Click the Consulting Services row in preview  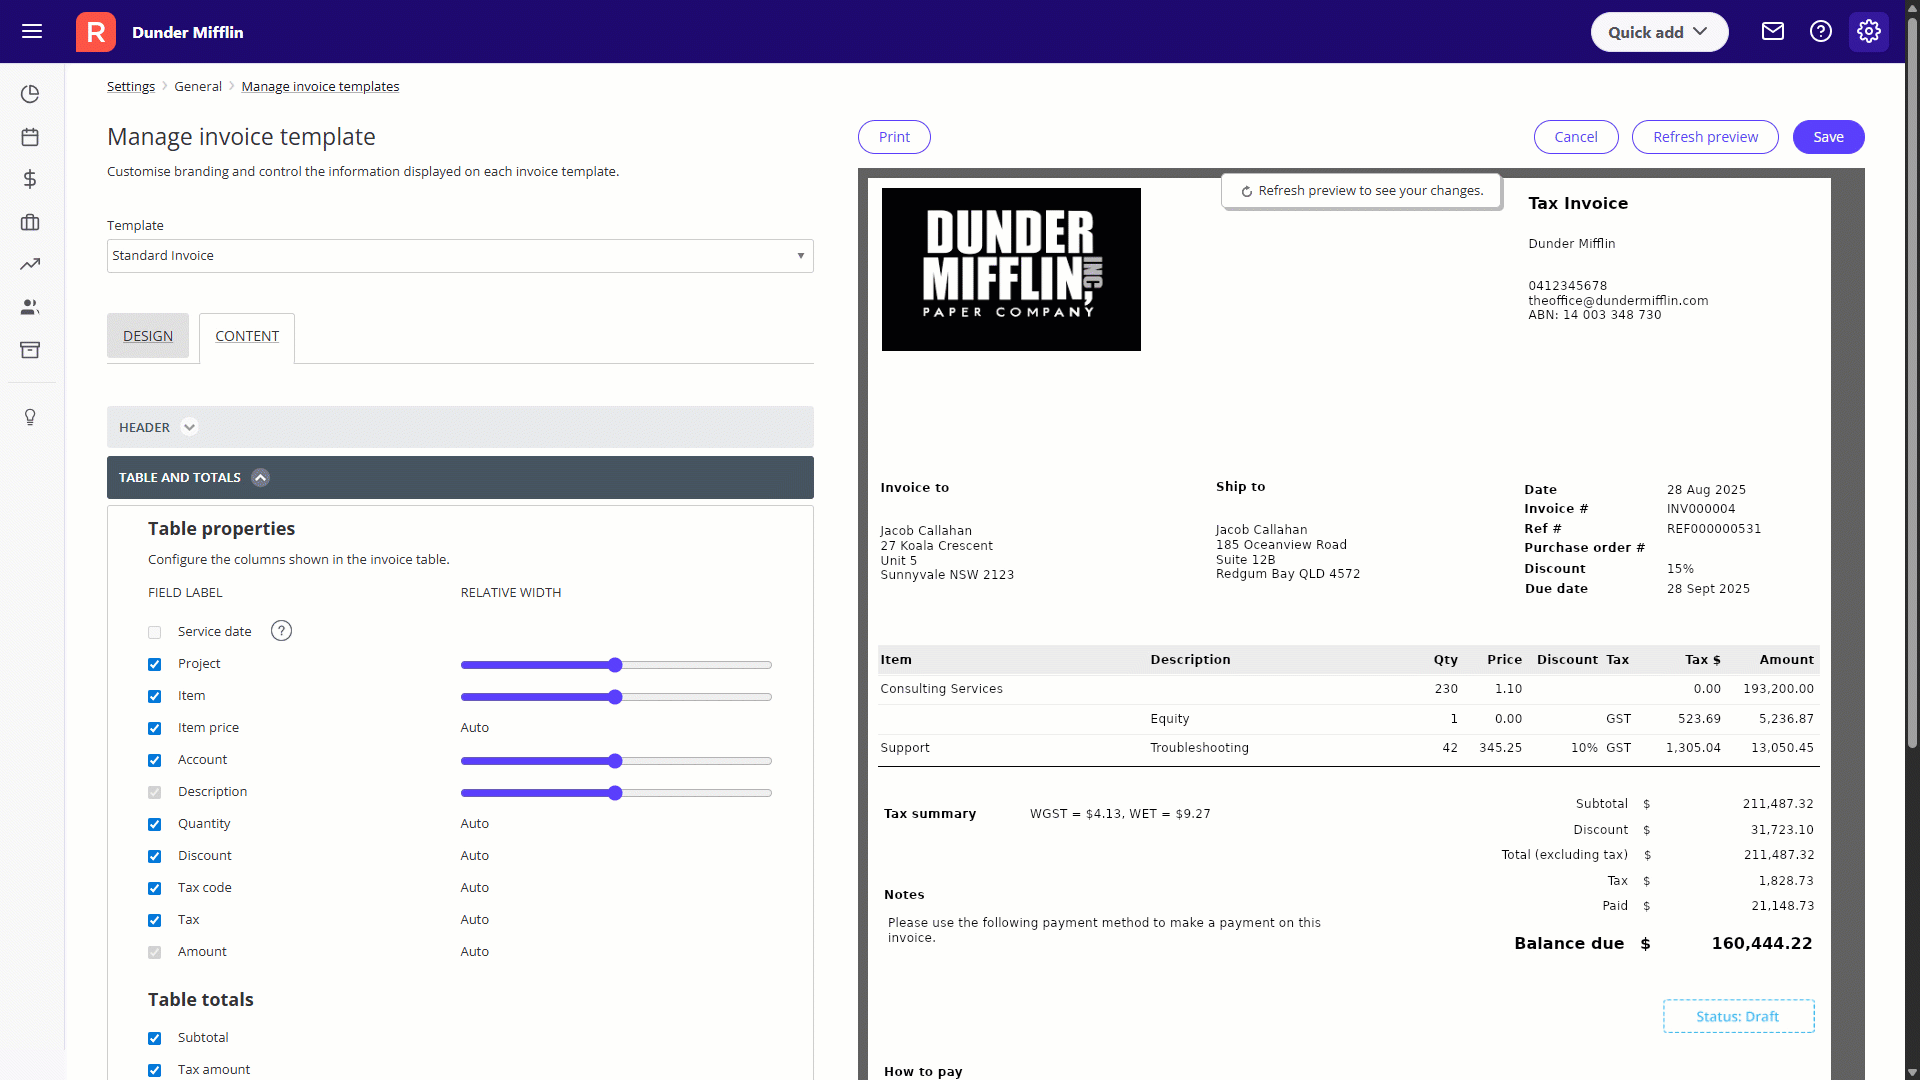1348,689
